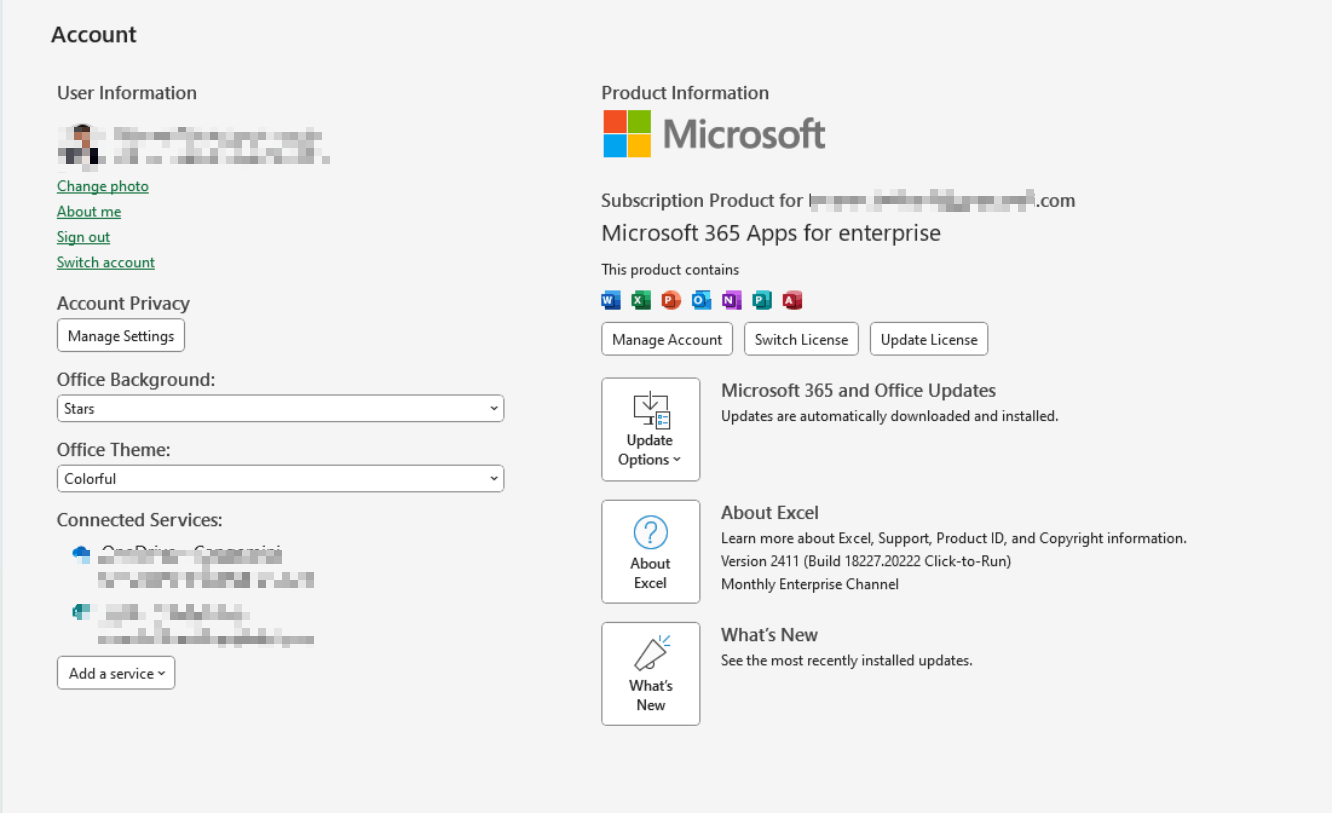Image resolution: width=1332 pixels, height=813 pixels.
Task: Click the Outlook app icon
Action: [702, 300]
